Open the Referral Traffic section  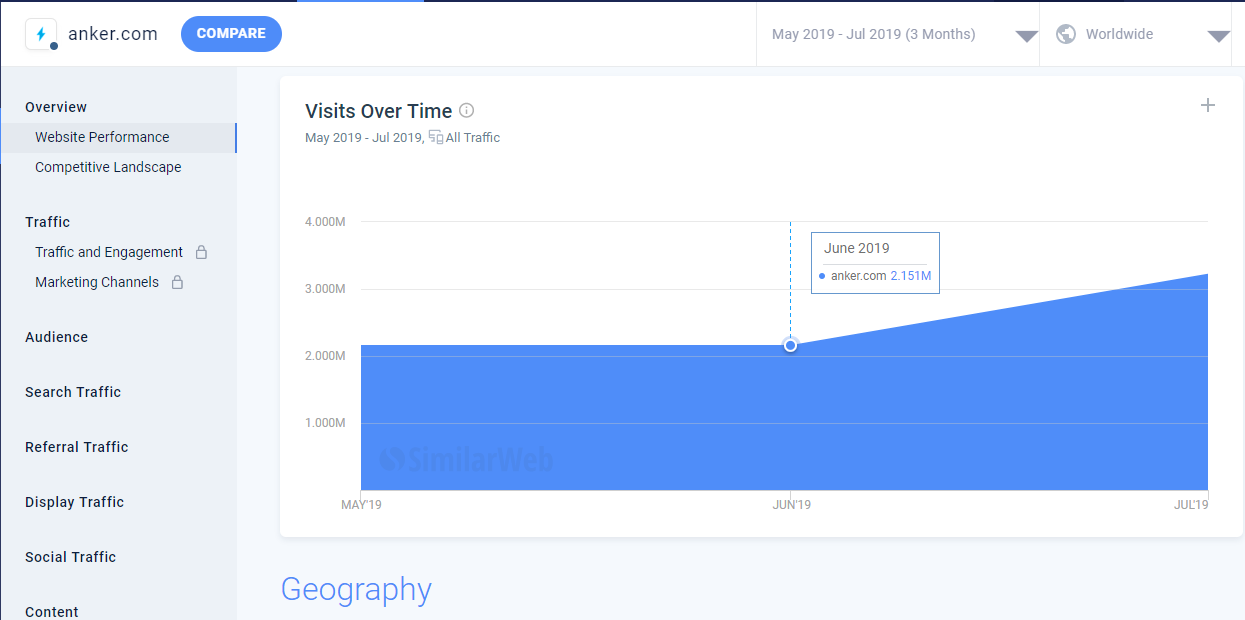(77, 447)
